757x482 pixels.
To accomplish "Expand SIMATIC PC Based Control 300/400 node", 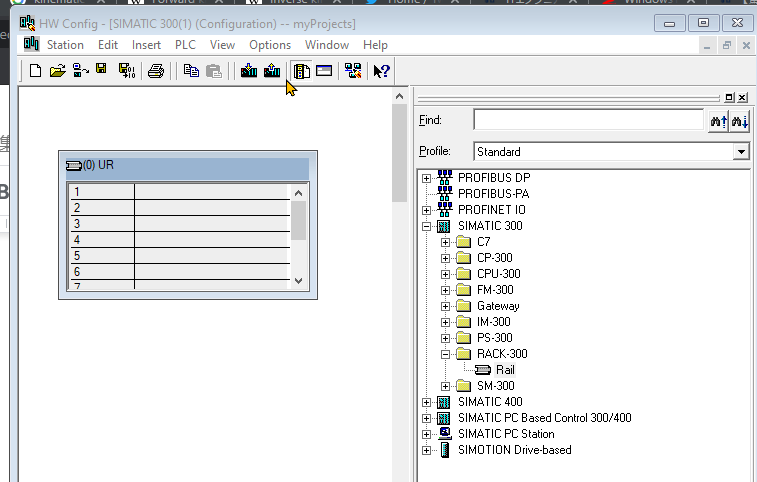I will tap(426, 418).
